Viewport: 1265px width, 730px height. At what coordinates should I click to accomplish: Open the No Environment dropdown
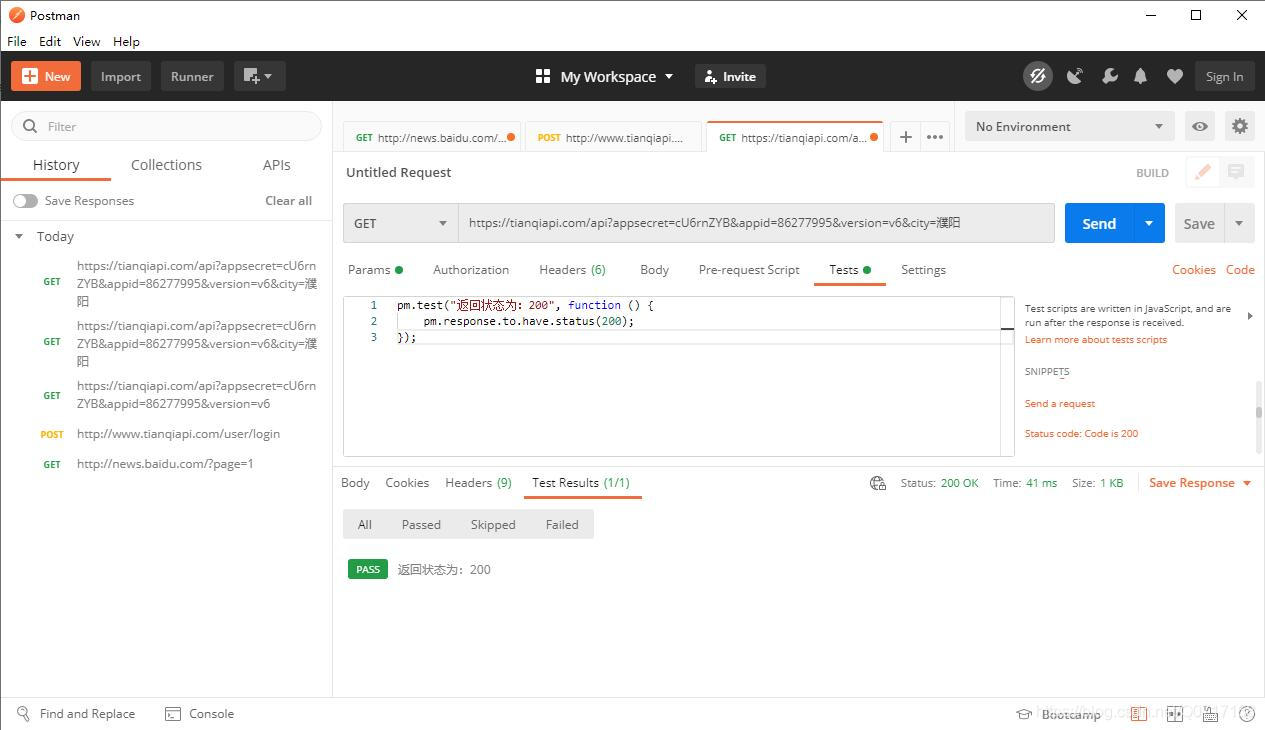pos(1070,126)
